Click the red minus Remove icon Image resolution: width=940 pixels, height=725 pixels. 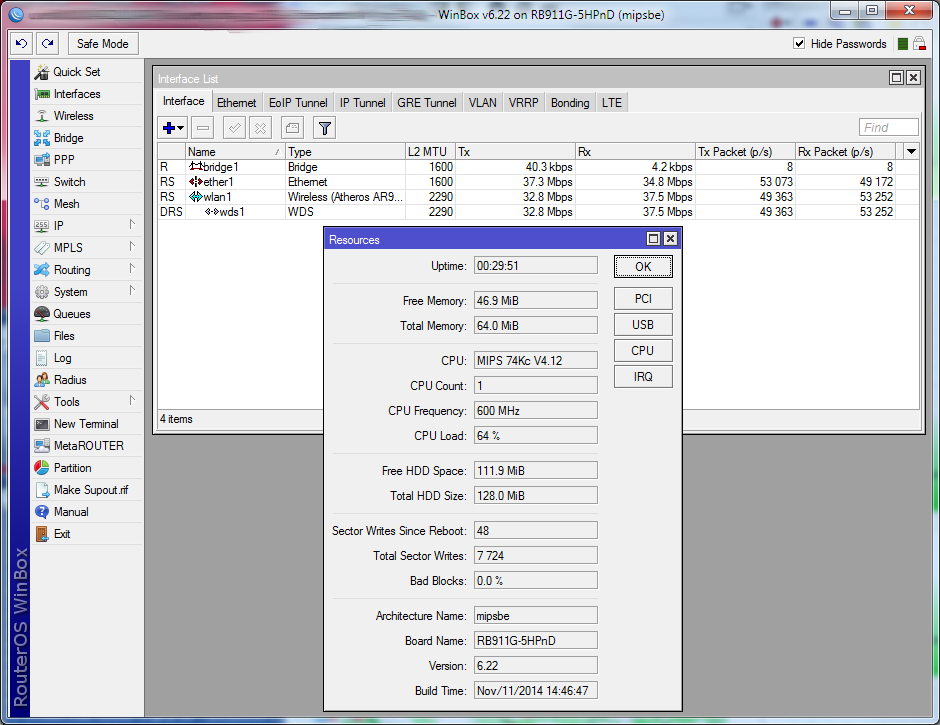tap(203, 128)
